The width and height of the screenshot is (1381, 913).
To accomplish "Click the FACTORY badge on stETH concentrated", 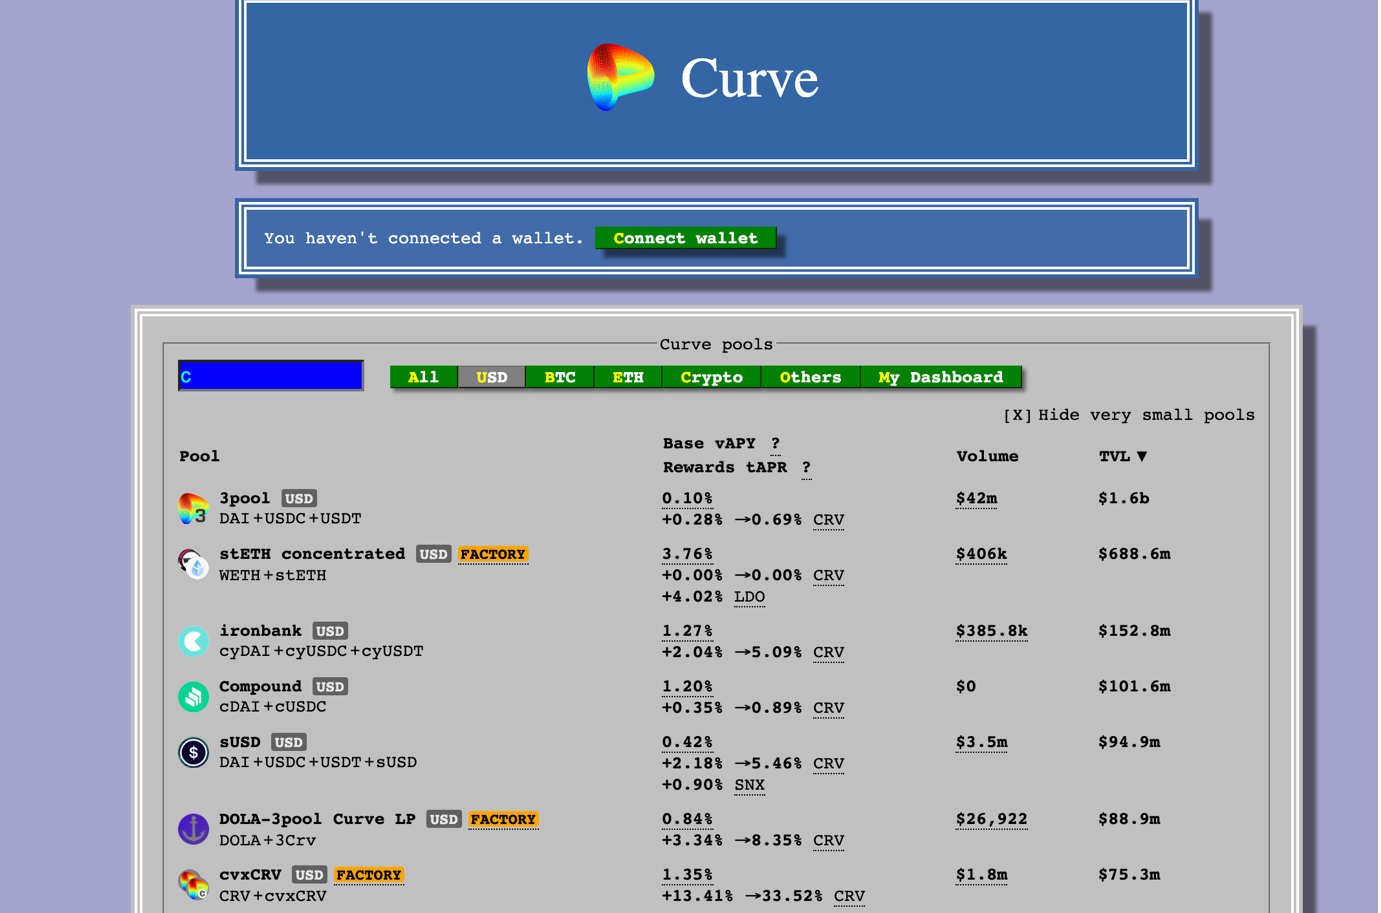I will [493, 554].
